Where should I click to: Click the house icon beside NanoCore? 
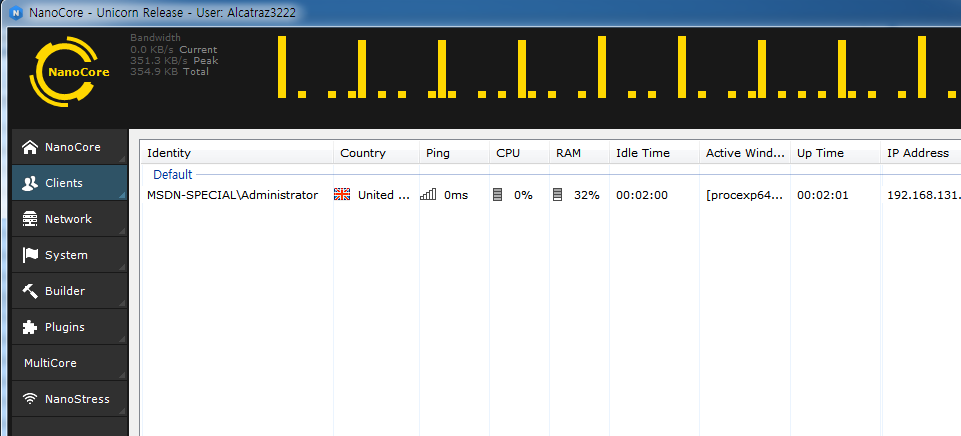pyautogui.click(x=29, y=147)
